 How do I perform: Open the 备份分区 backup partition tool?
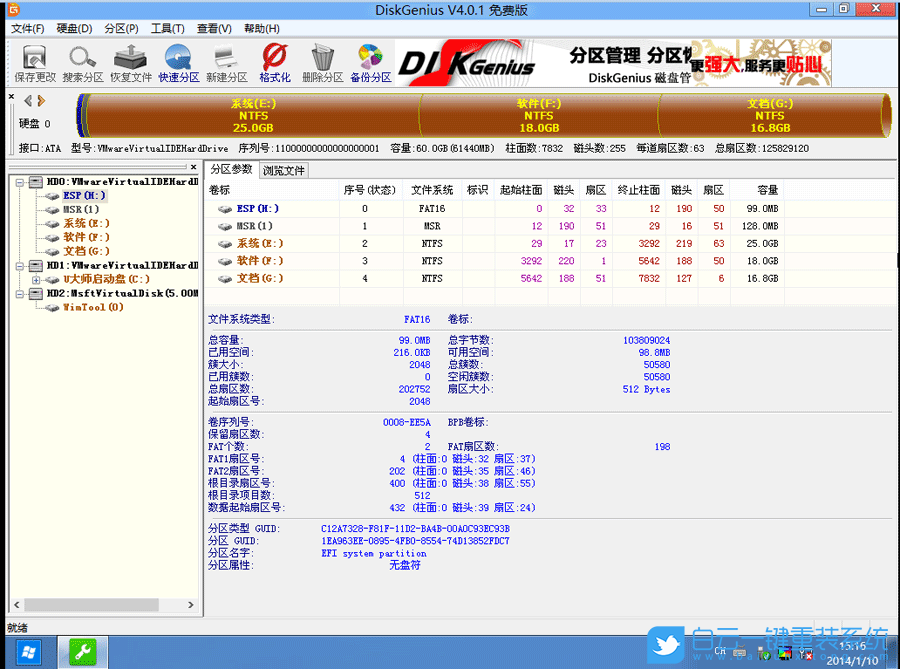coord(370,62)
